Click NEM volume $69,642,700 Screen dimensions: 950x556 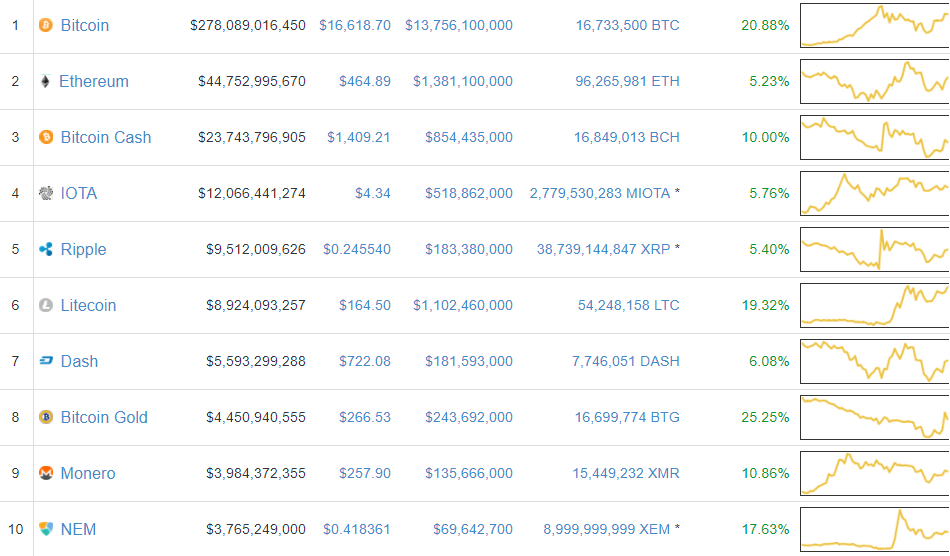(473, 529)
